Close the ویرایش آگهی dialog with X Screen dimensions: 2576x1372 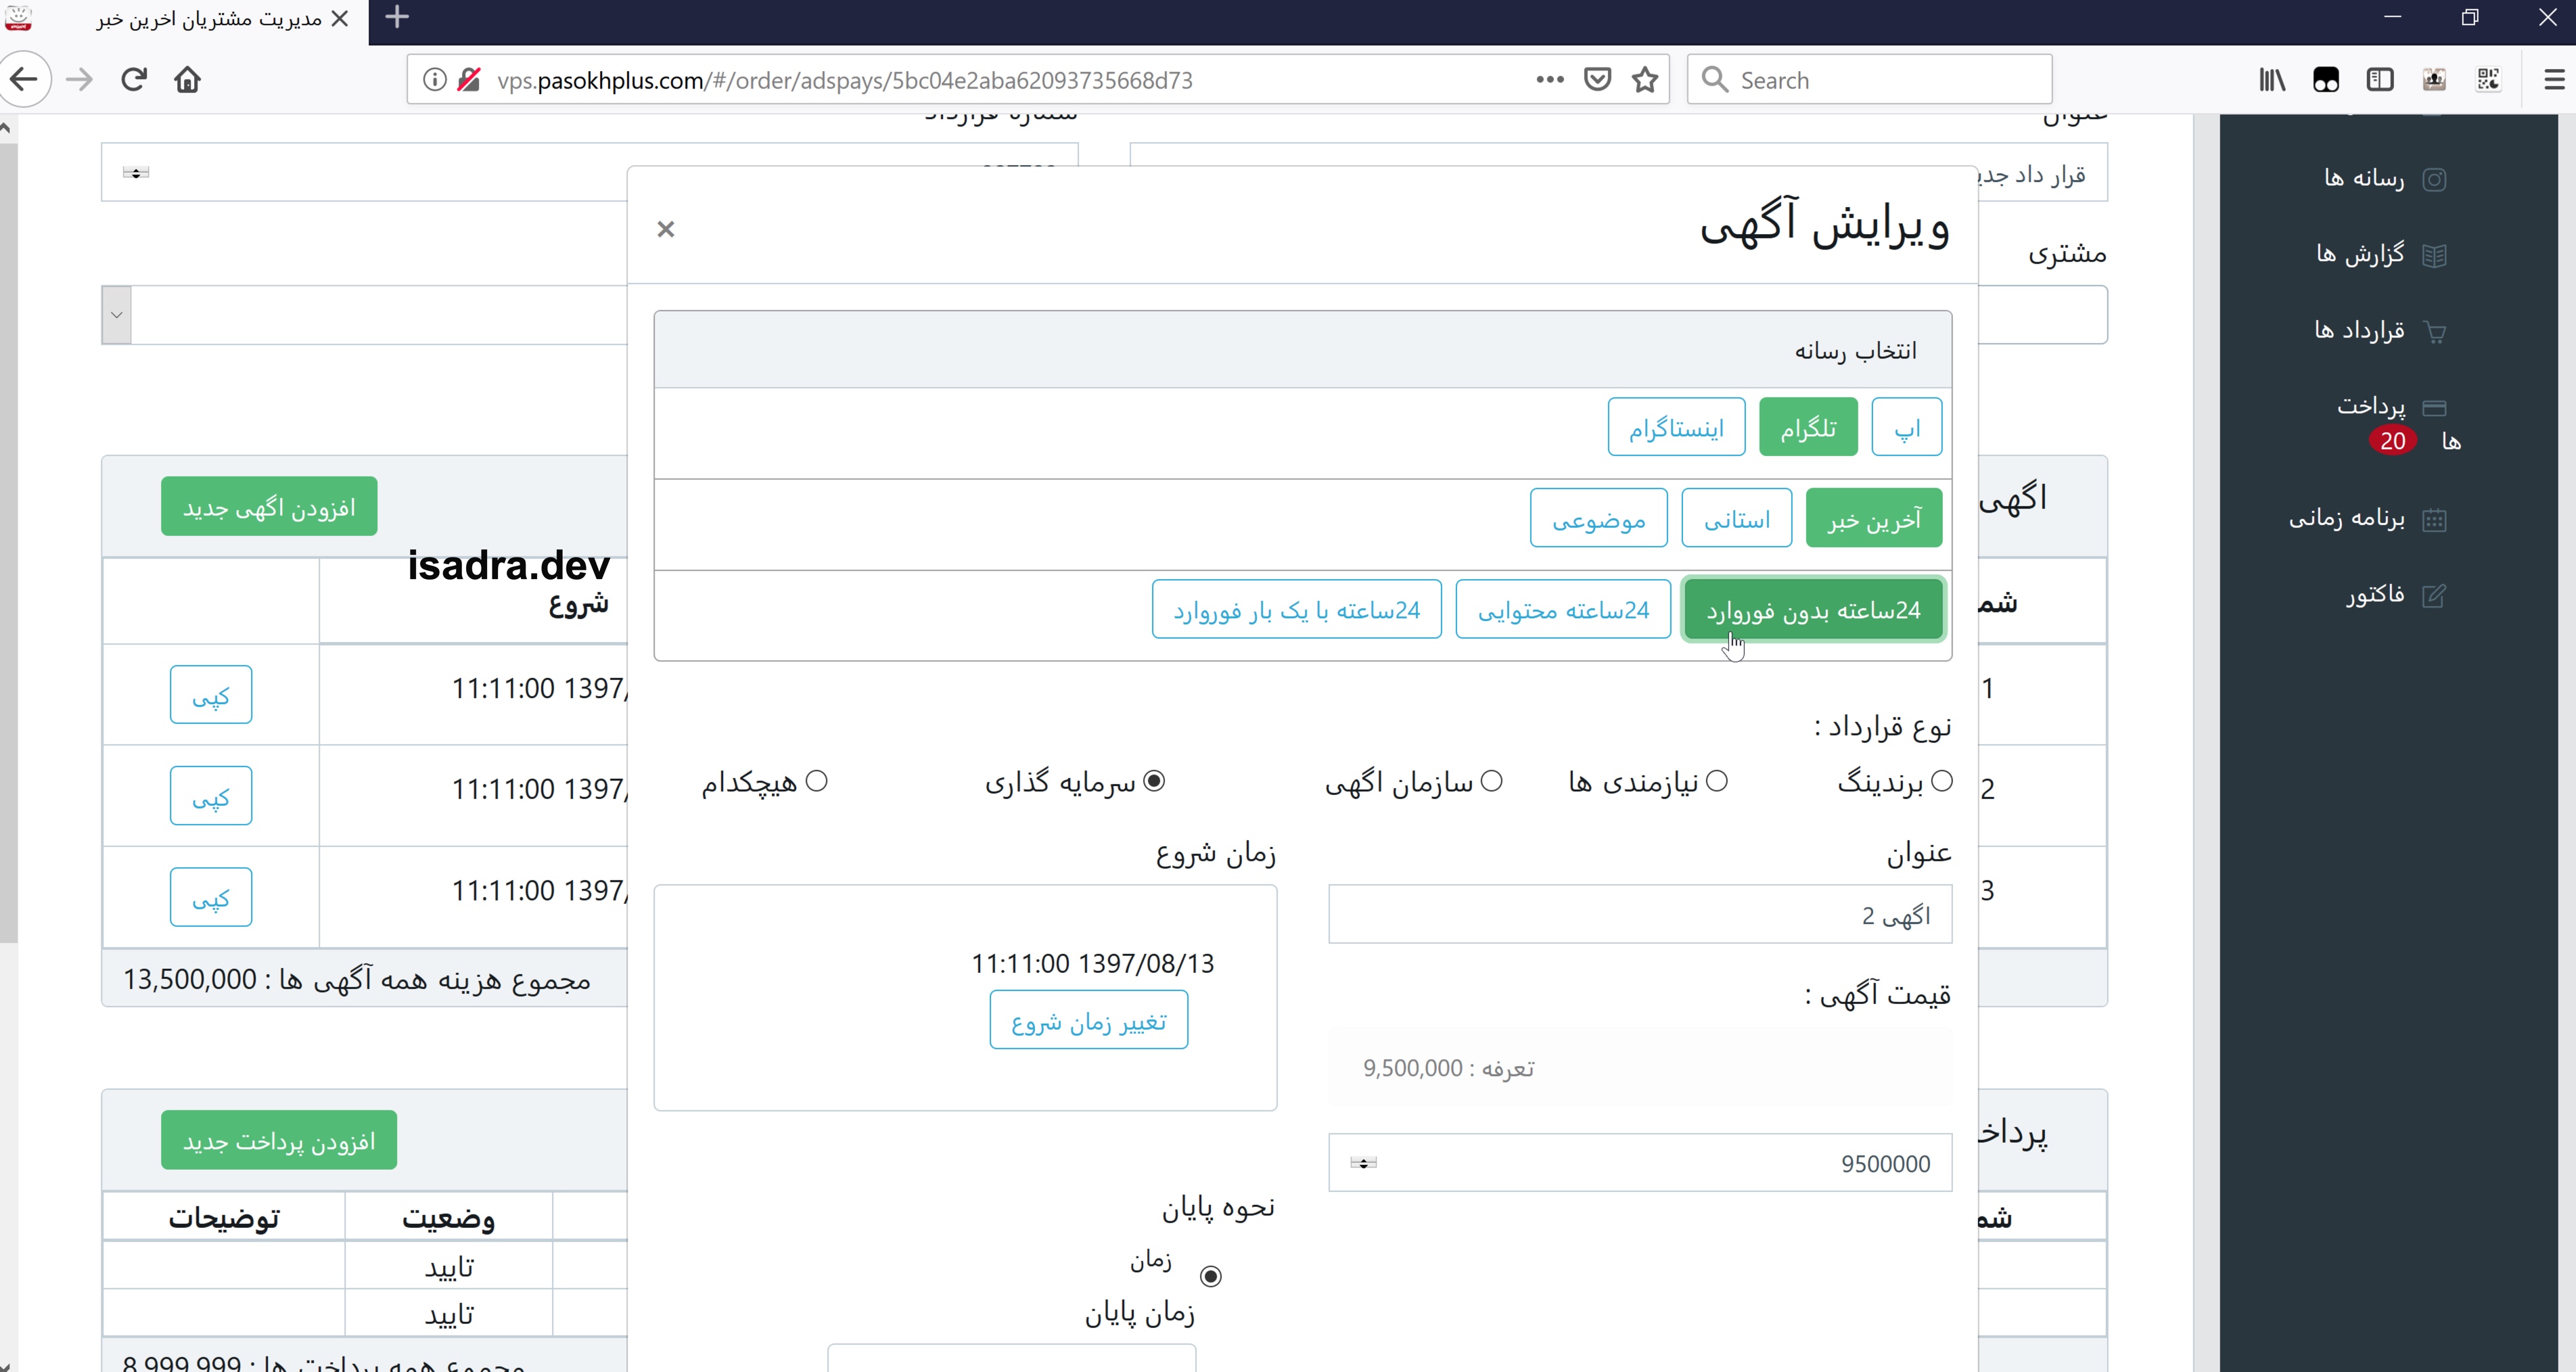click(666, 229)
